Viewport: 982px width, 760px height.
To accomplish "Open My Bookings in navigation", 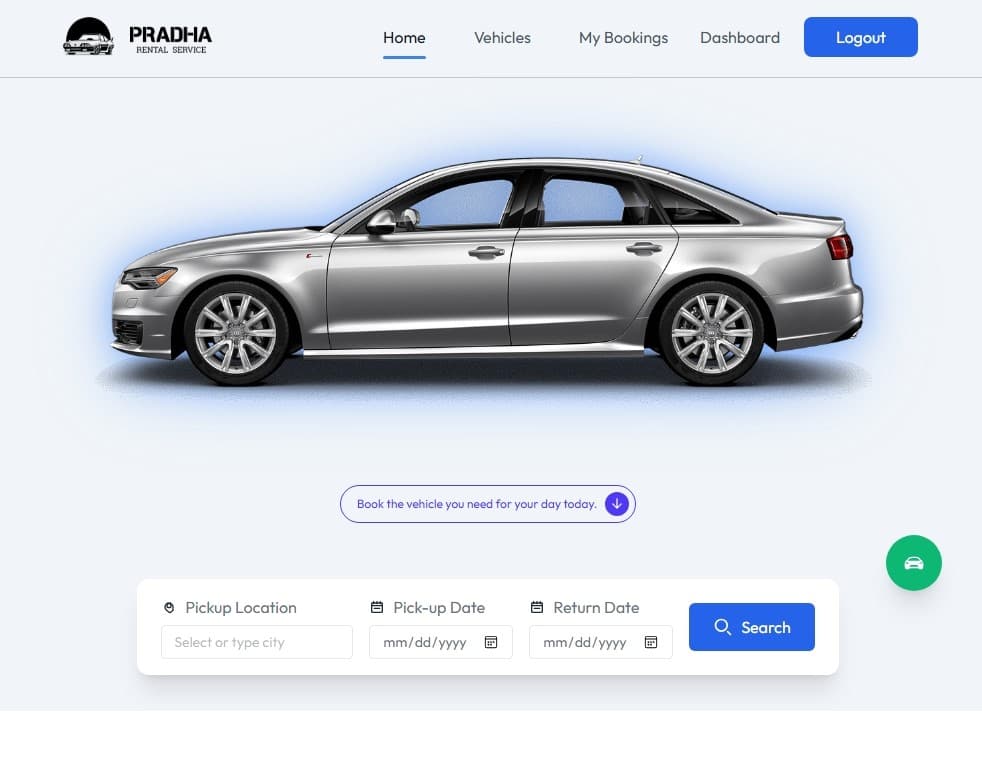I will point(623,38).
